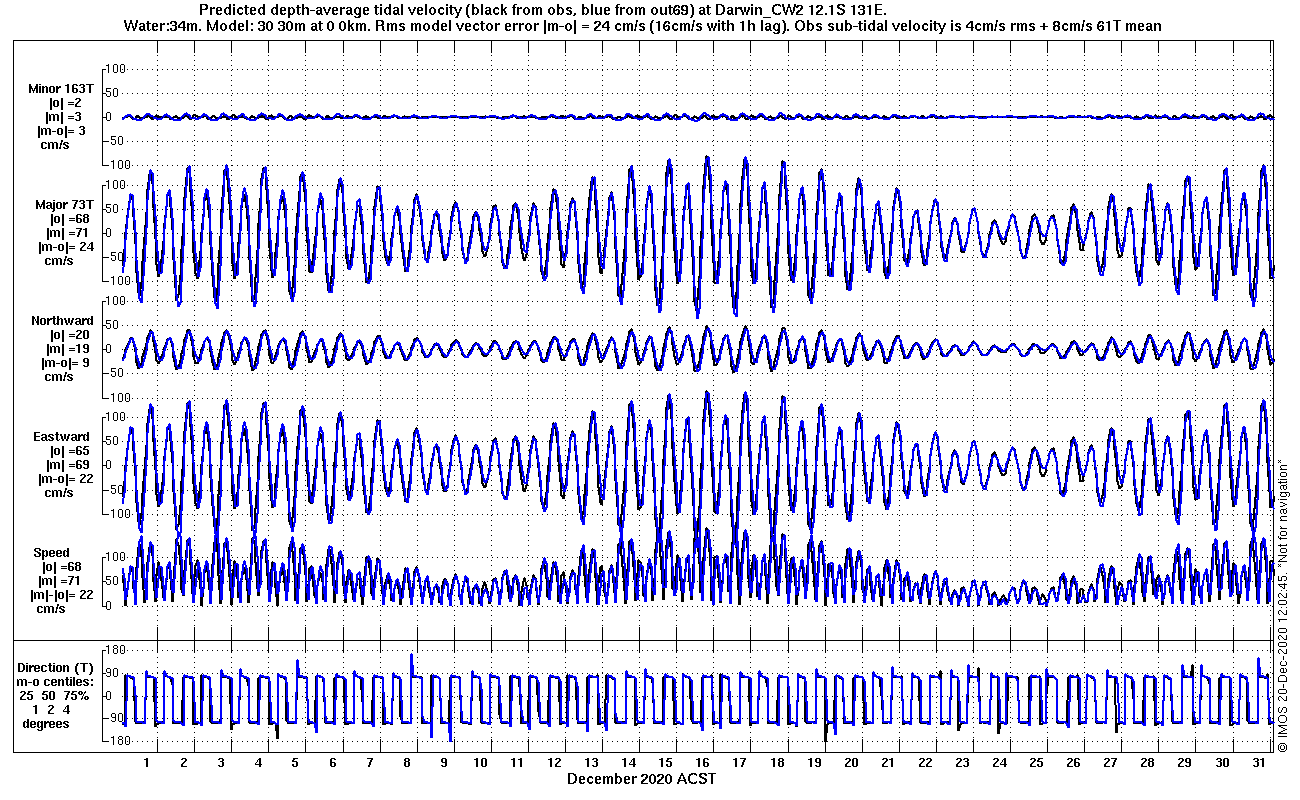The width and height of the screenshot is (1300, 800).
Task: Click the 'Water:34m. Model' subtitle line
Action: click(x=643, y=26)
